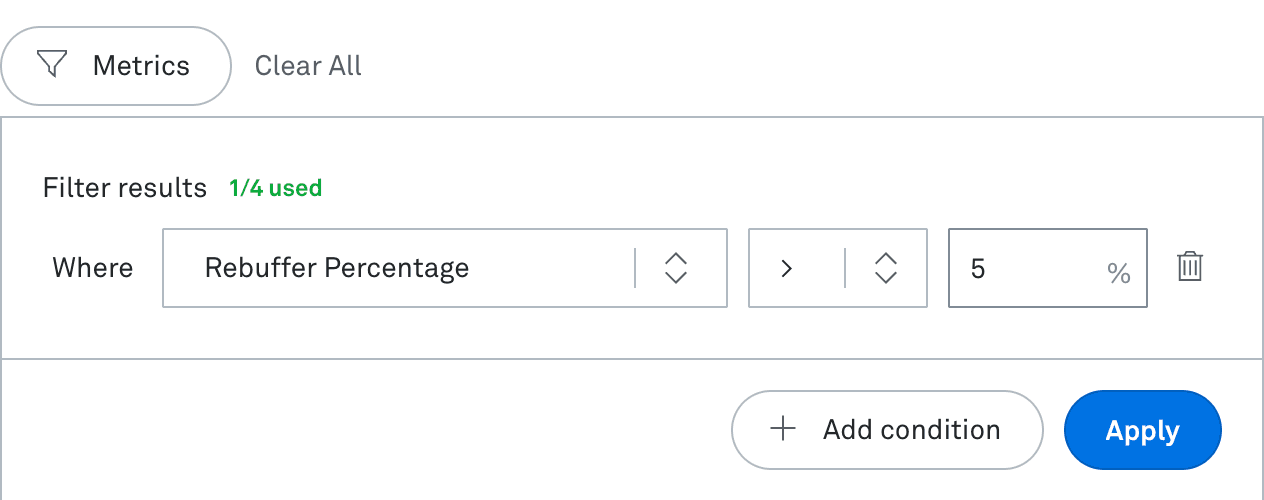The image size is (1264, 500).
Task: Click the greater-than operator symbol
Action: pyautogui.click(x=787, y=268)
